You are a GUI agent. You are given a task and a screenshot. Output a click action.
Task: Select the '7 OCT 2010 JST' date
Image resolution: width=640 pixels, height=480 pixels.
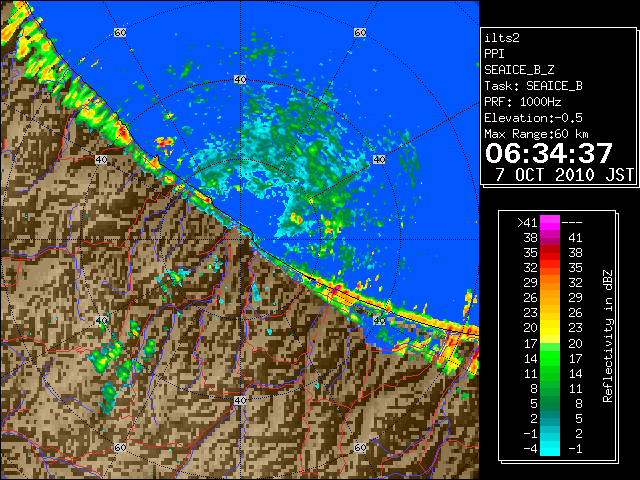pyautogui.click(x=564, y=175)
